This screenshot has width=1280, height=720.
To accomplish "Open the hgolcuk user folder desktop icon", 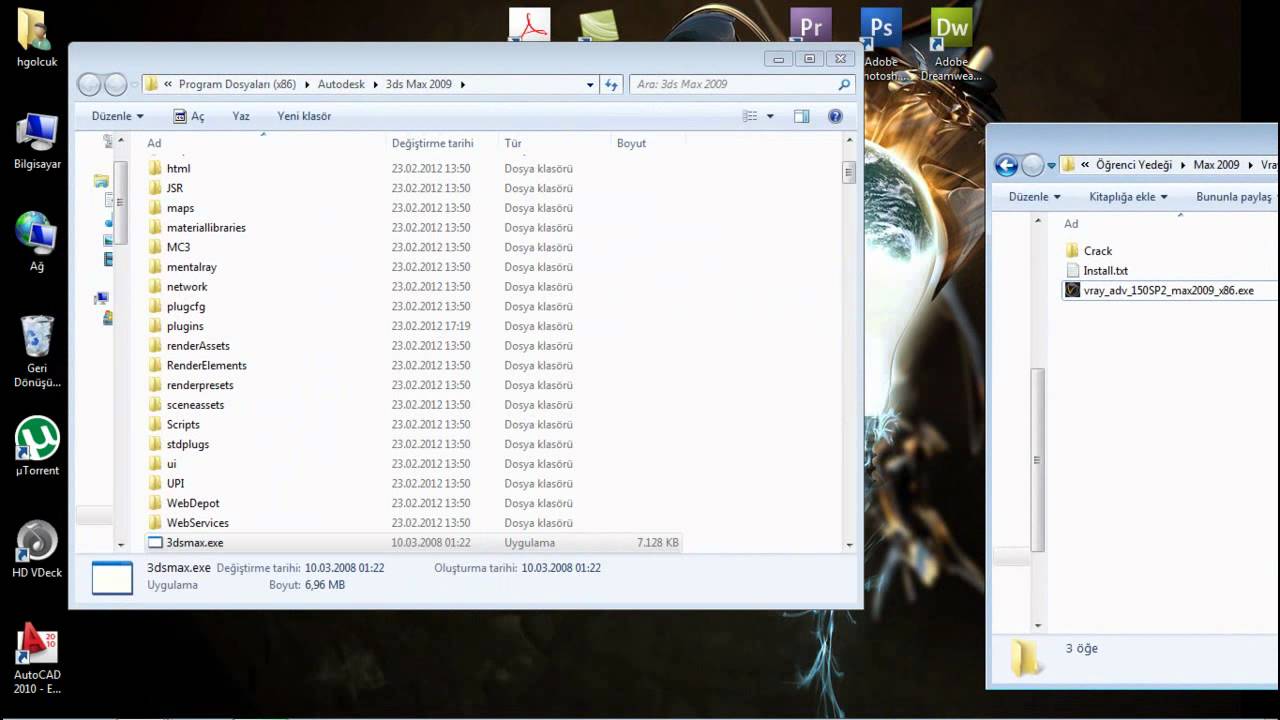I will coord(37,38).
